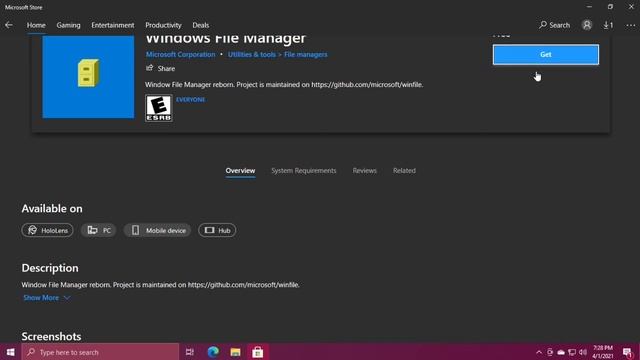
Task: Open the Home tab
Action: [36, 25]
